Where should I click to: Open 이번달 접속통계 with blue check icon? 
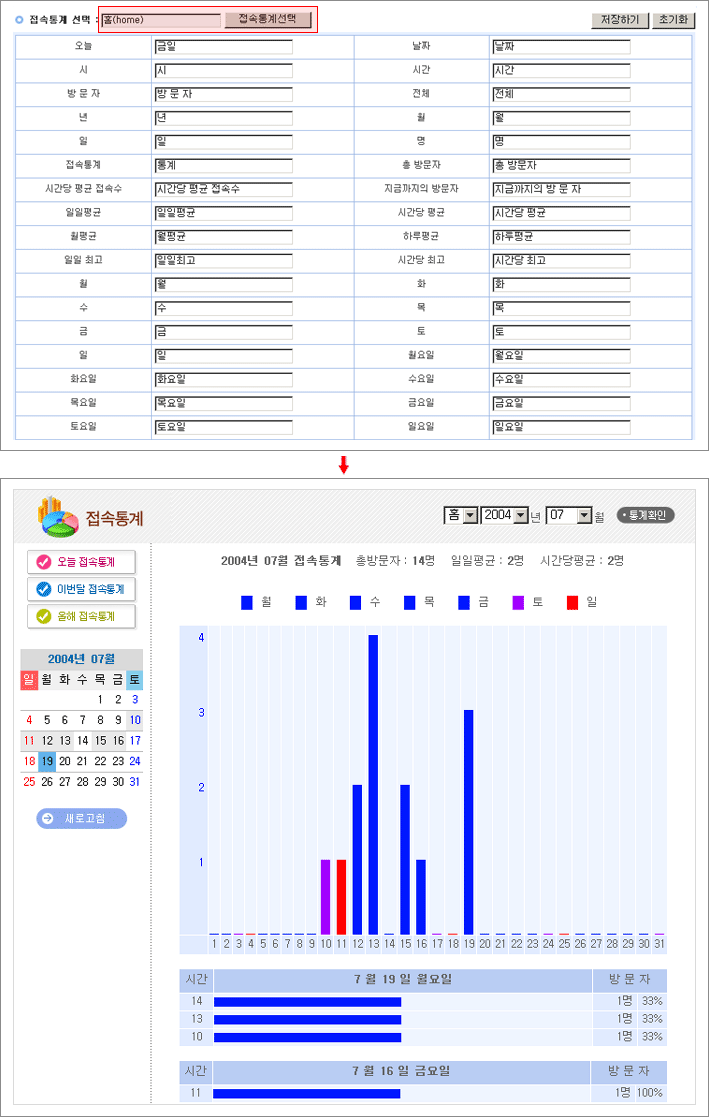click(81, 589)
